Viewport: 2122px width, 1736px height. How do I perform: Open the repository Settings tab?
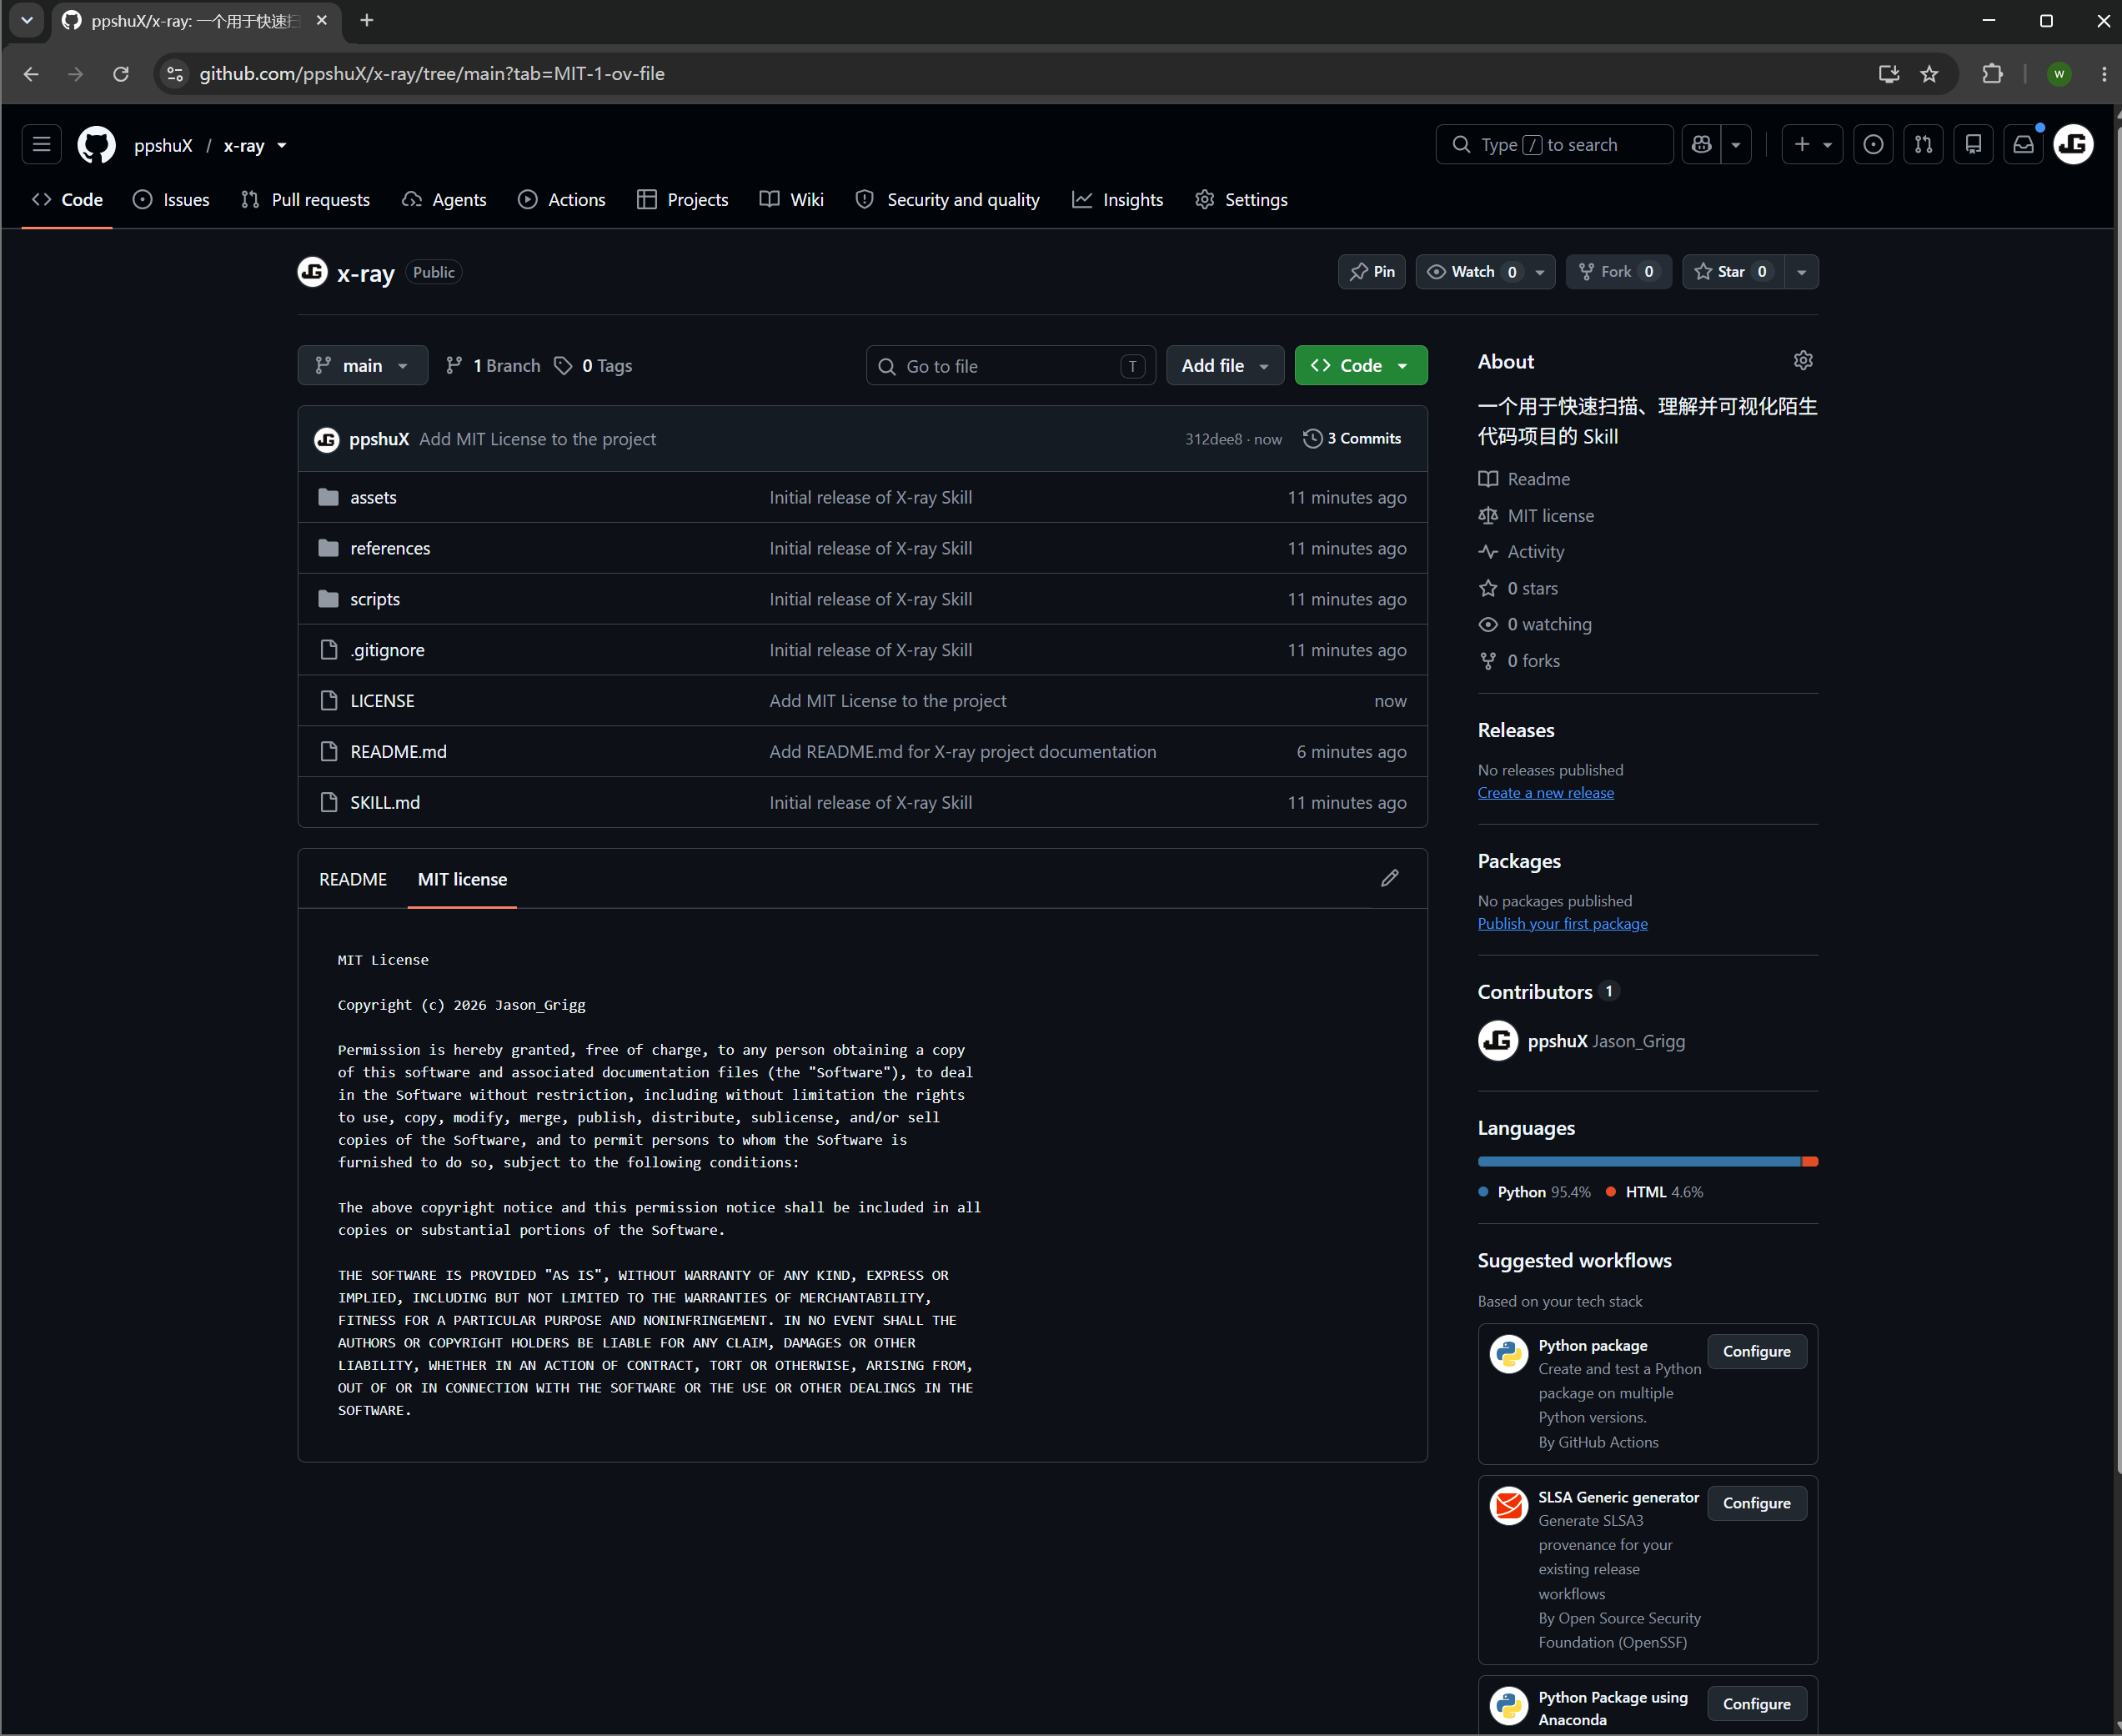pyautogui.click(x=1242, y=200)
